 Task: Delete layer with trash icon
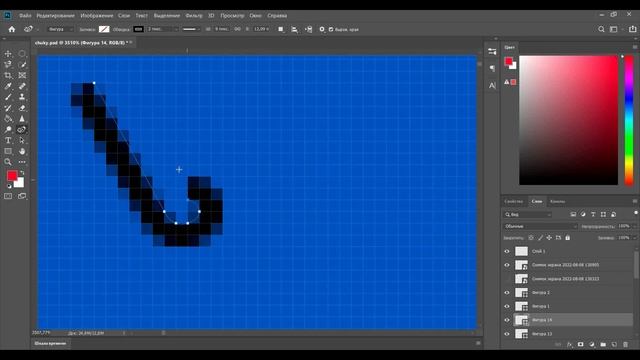625,344
